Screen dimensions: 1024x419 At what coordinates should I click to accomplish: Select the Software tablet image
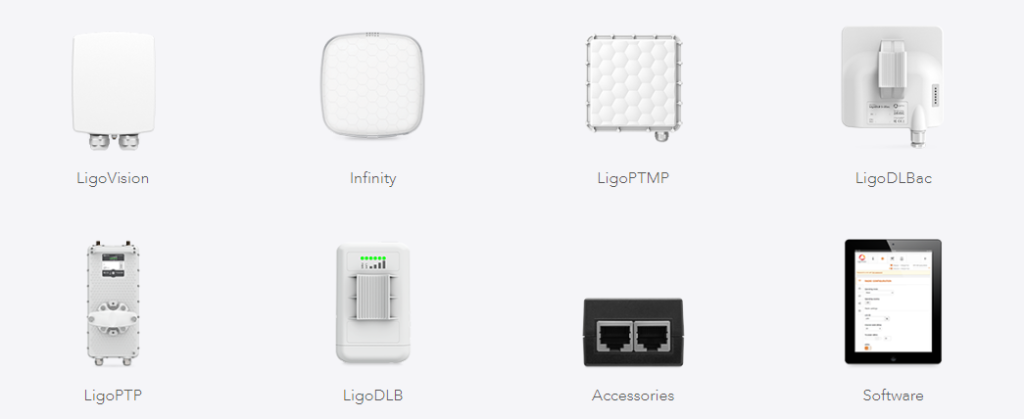click(x=893, y=302)
